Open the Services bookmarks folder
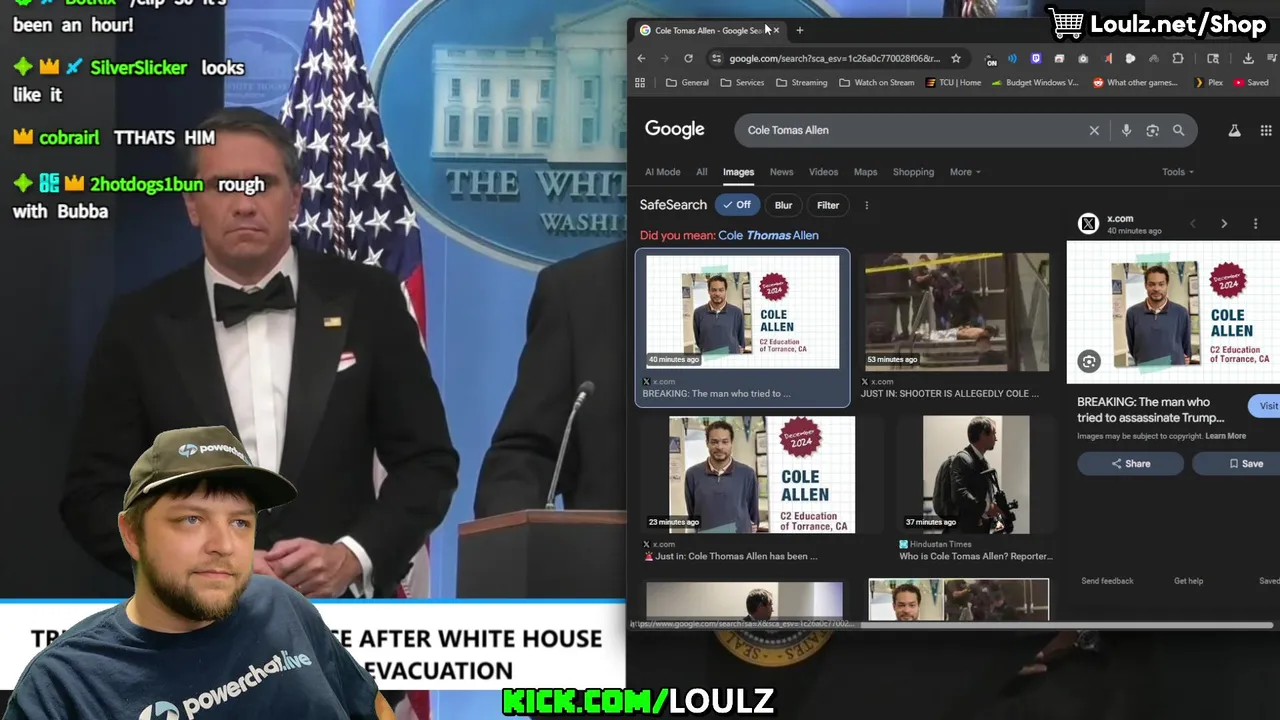Screen dimensions: 1280x720 click(x=742, y=83)
